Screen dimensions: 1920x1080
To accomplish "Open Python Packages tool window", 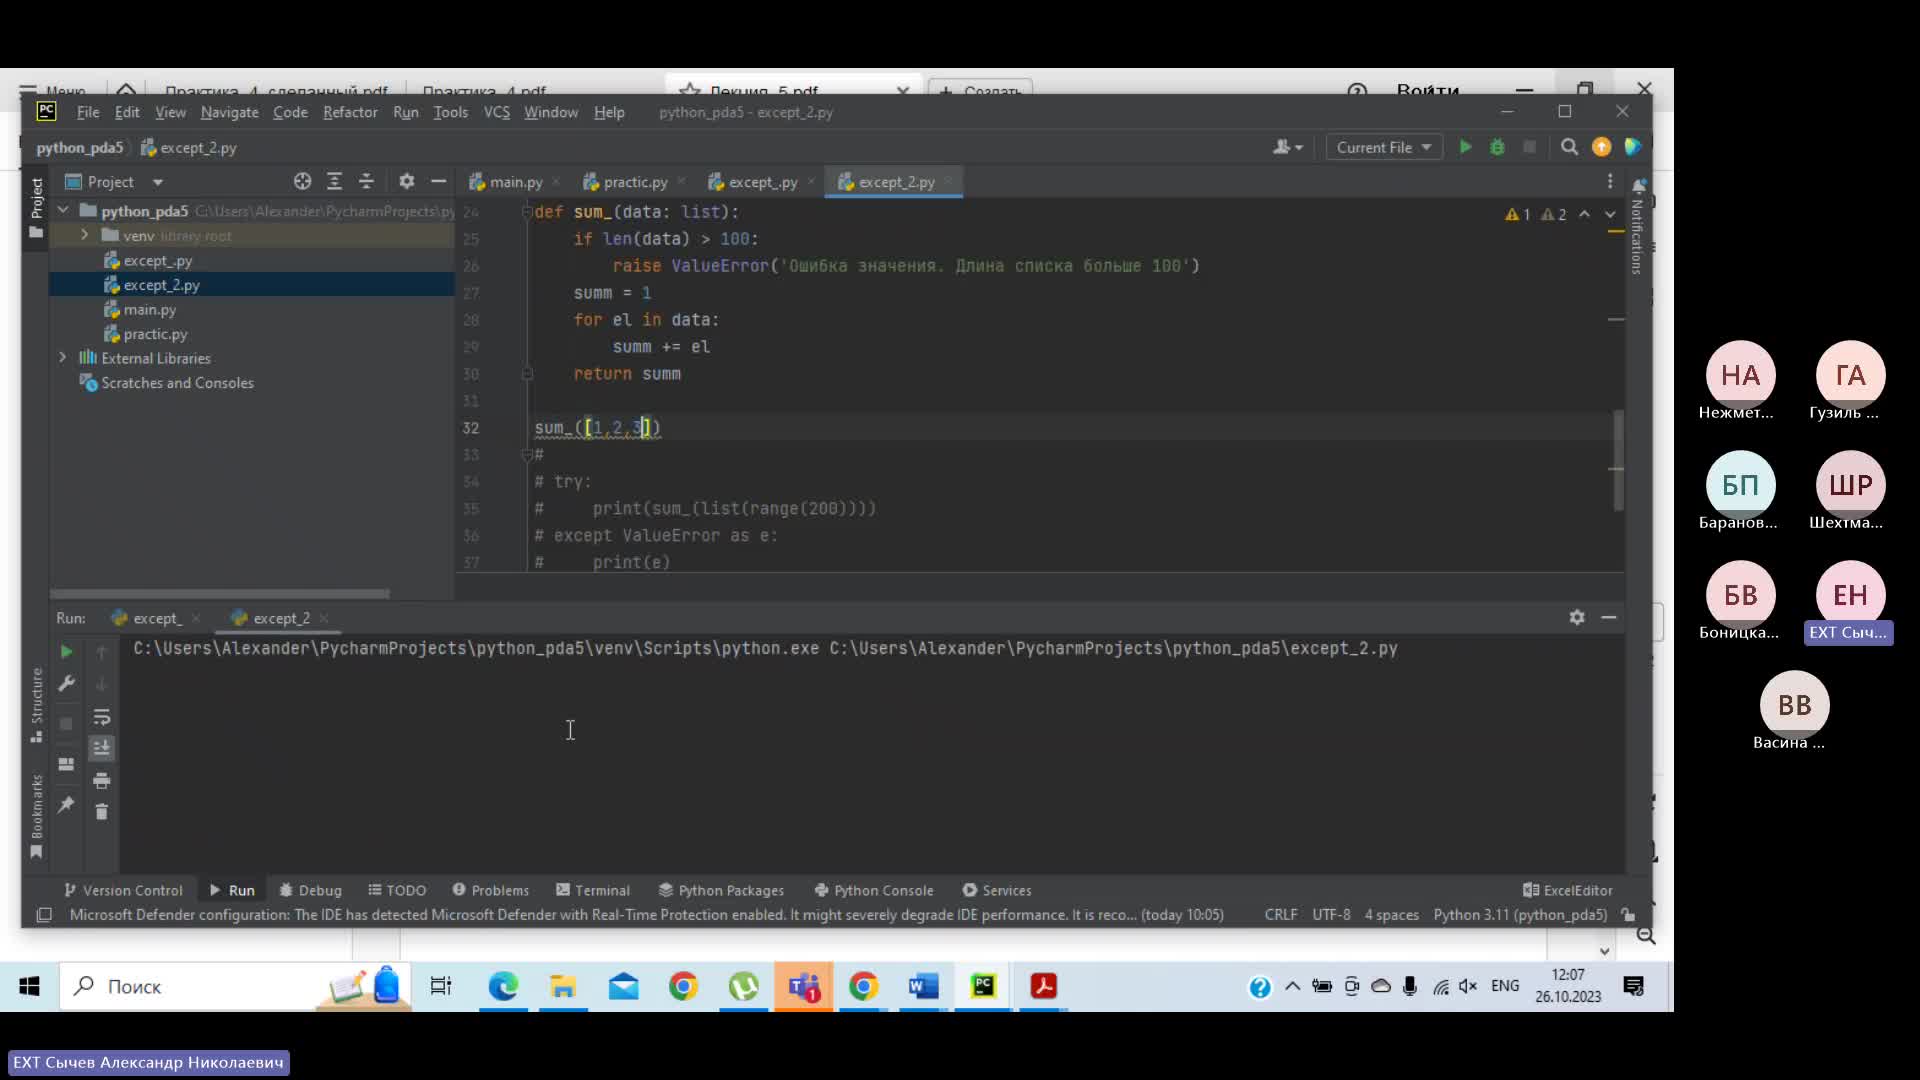I will [x=721, y=890].
